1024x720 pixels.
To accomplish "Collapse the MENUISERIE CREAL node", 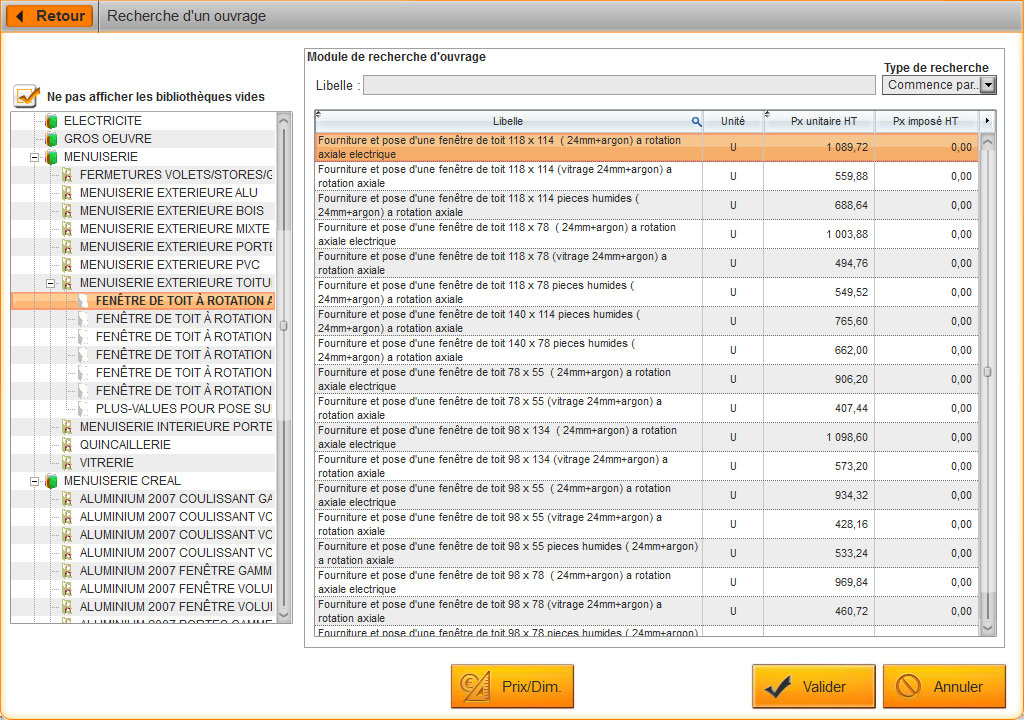I will tap(34, 482).
